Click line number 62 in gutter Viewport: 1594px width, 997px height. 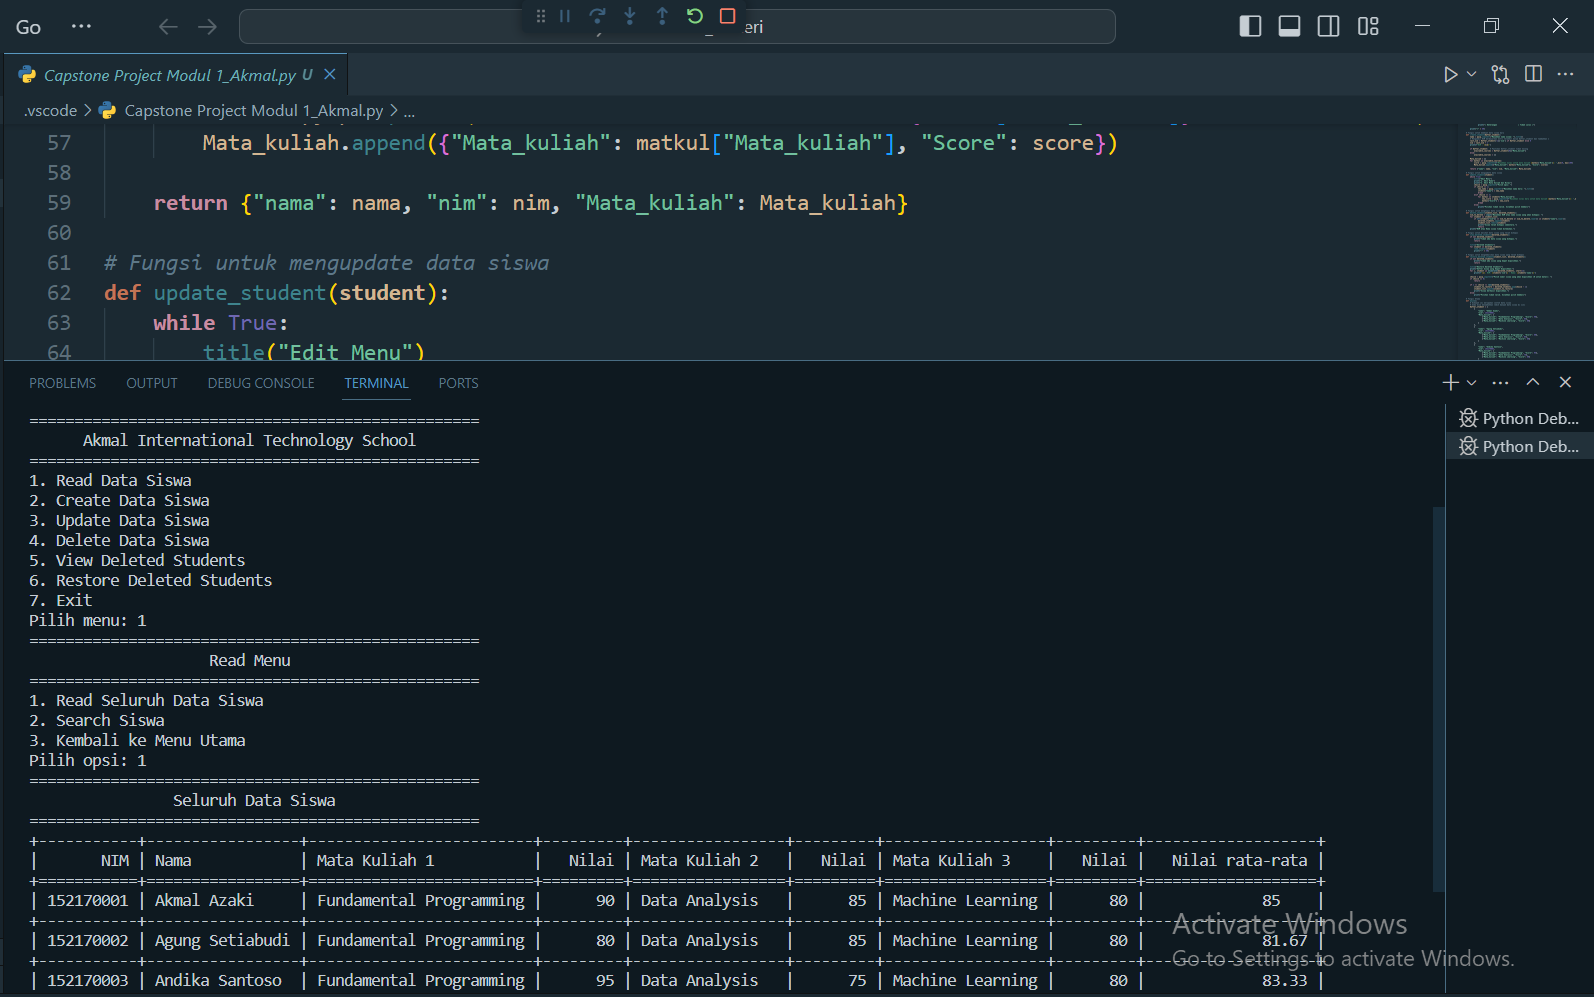[59, 293]
